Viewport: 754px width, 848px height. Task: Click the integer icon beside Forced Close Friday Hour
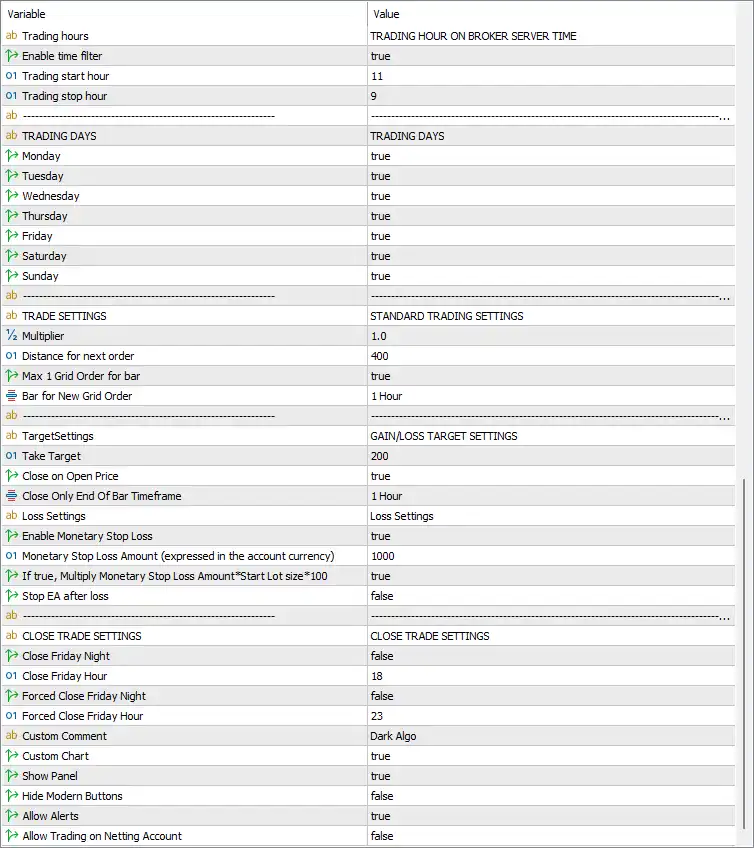coord(11,716)
